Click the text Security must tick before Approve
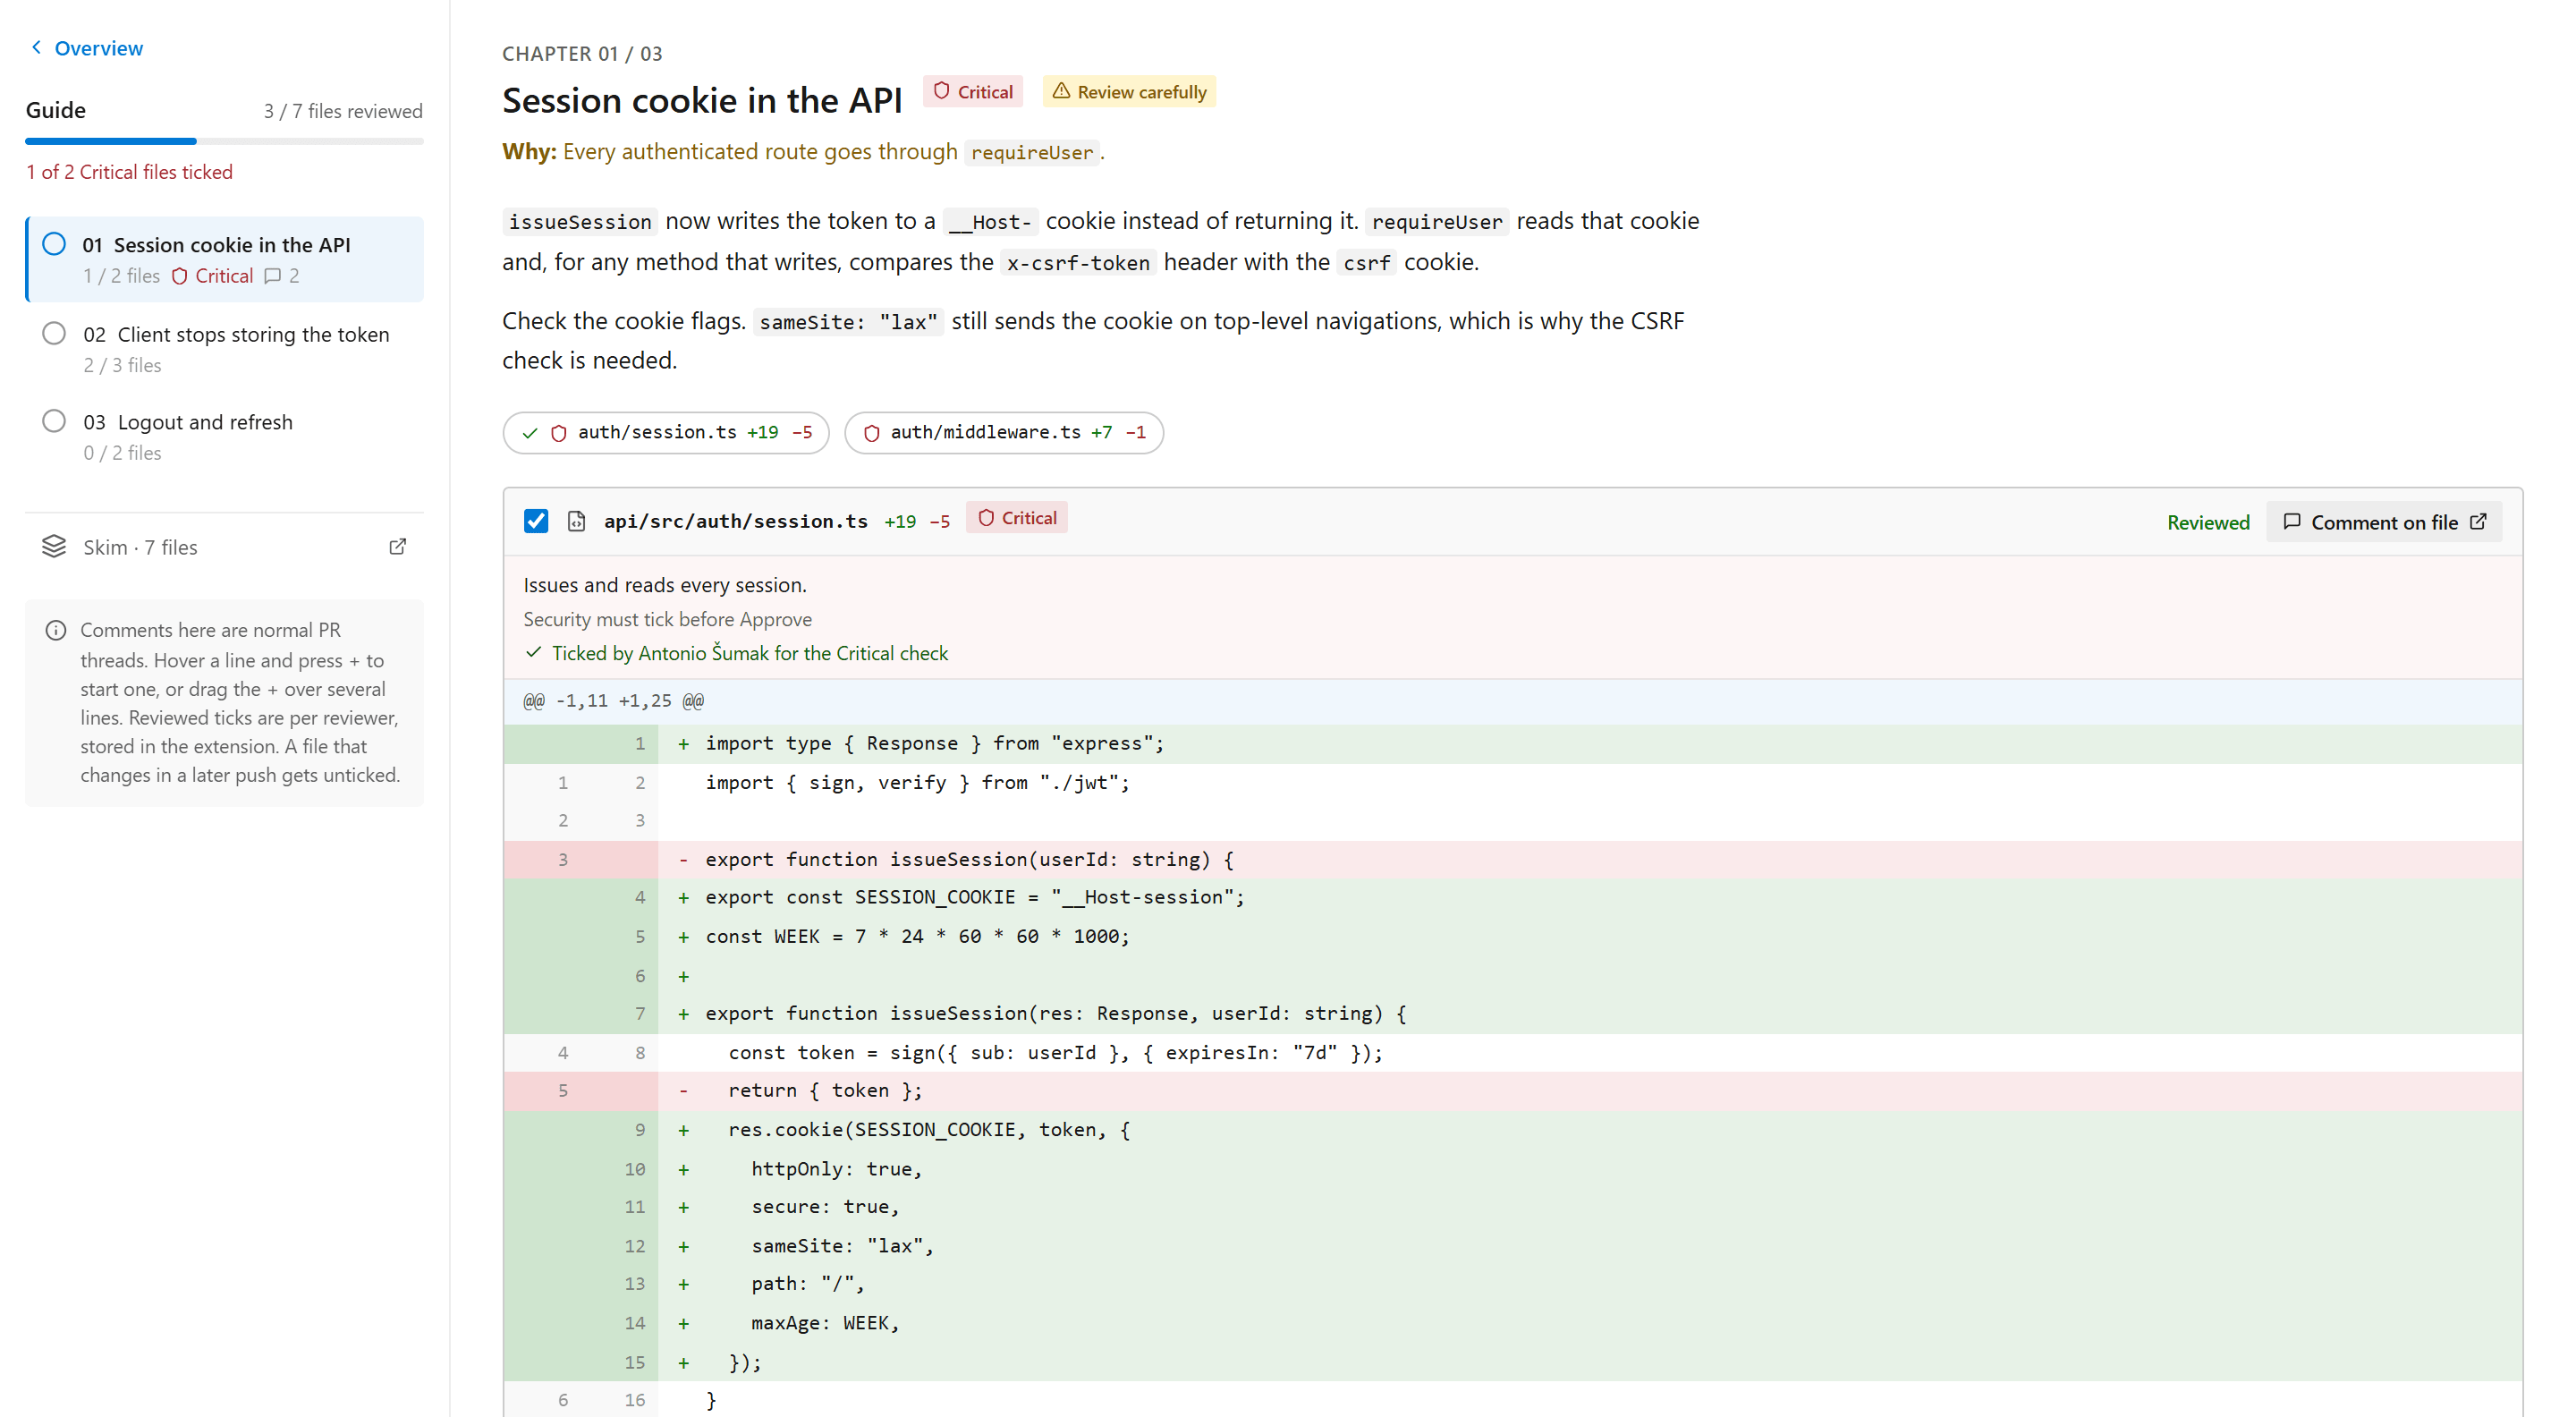This screenshot has width=2576, height=1417. 667,619
